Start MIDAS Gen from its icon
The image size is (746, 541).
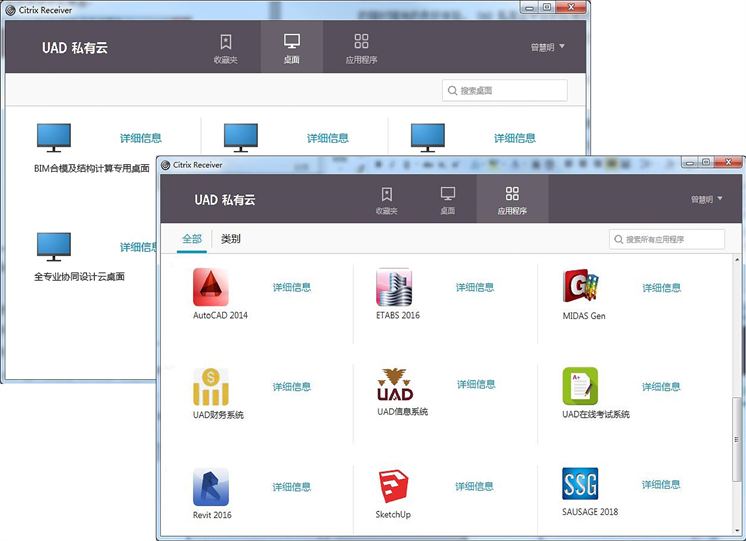[581, 288]
